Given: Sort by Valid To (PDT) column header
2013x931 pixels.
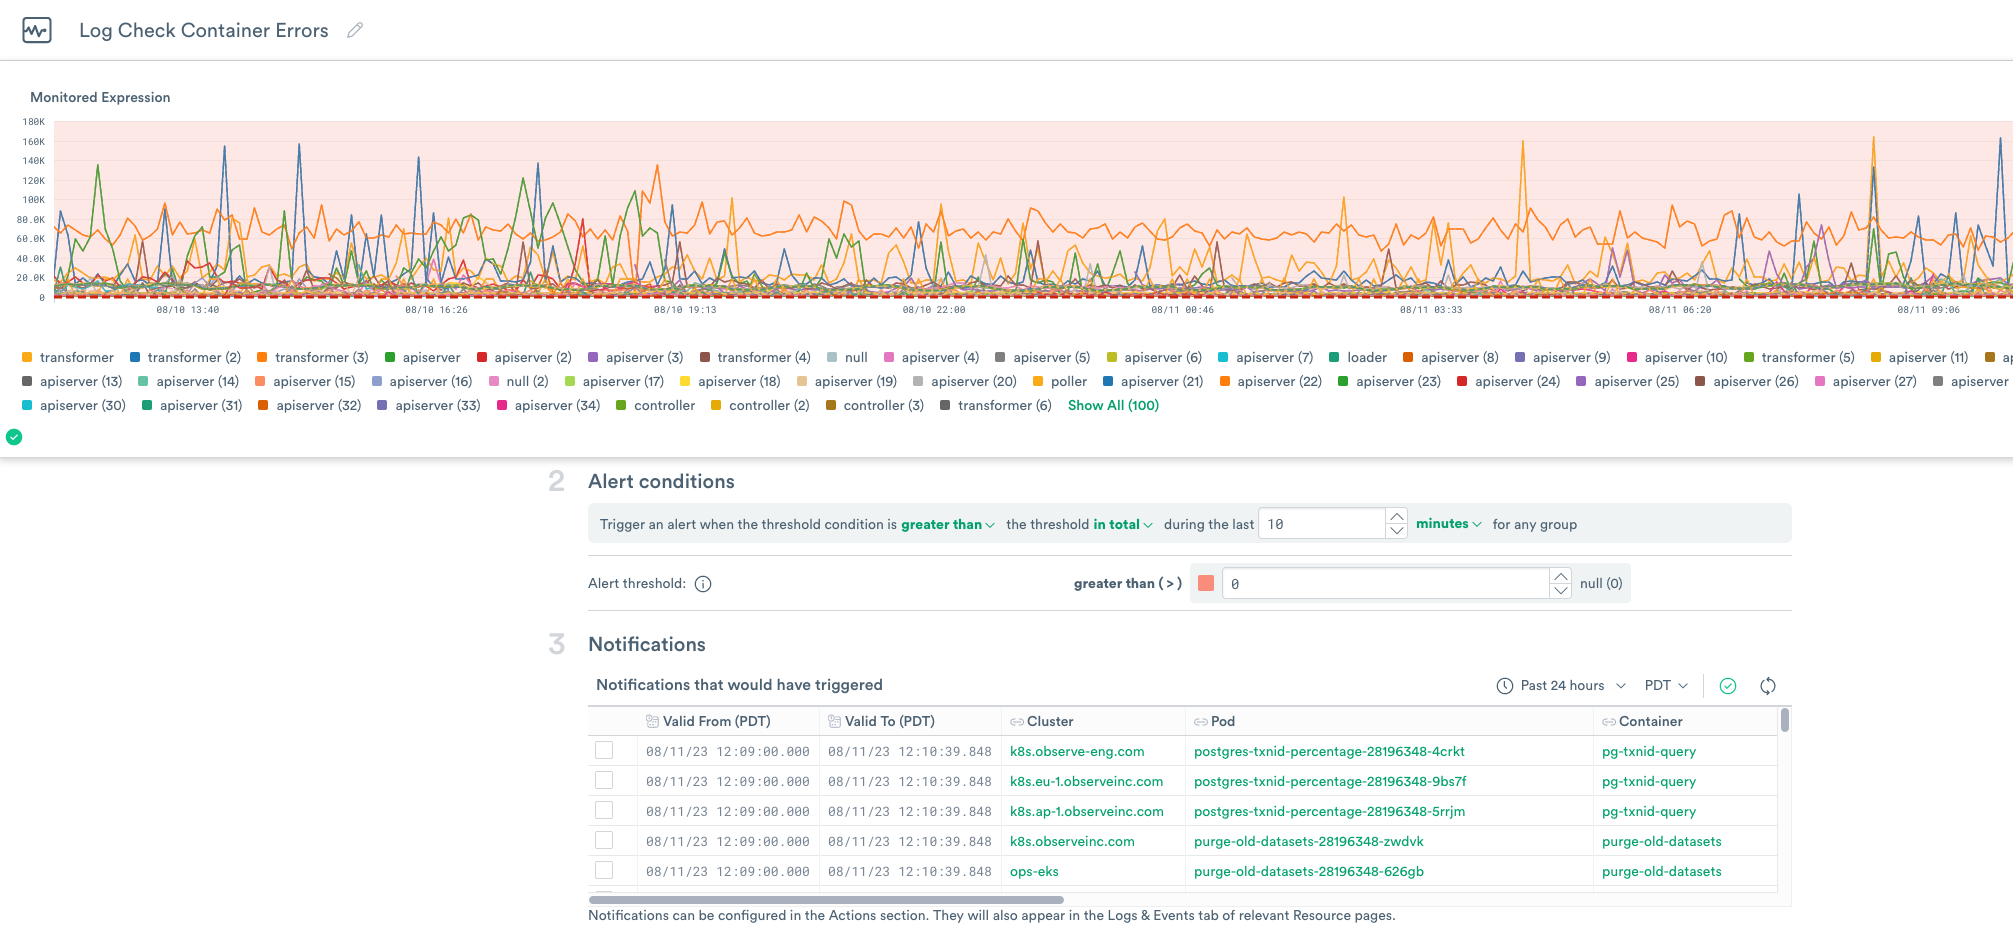Looking at the screenshot, I should click(890, 721).
